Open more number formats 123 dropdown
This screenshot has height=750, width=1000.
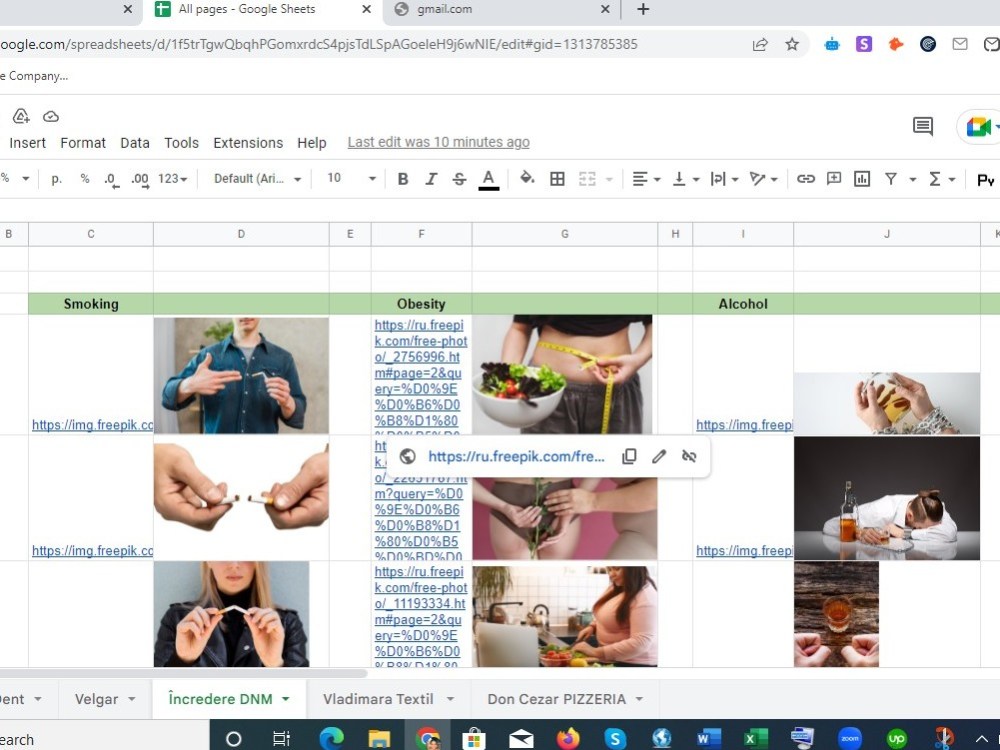(x=173, y=179)
